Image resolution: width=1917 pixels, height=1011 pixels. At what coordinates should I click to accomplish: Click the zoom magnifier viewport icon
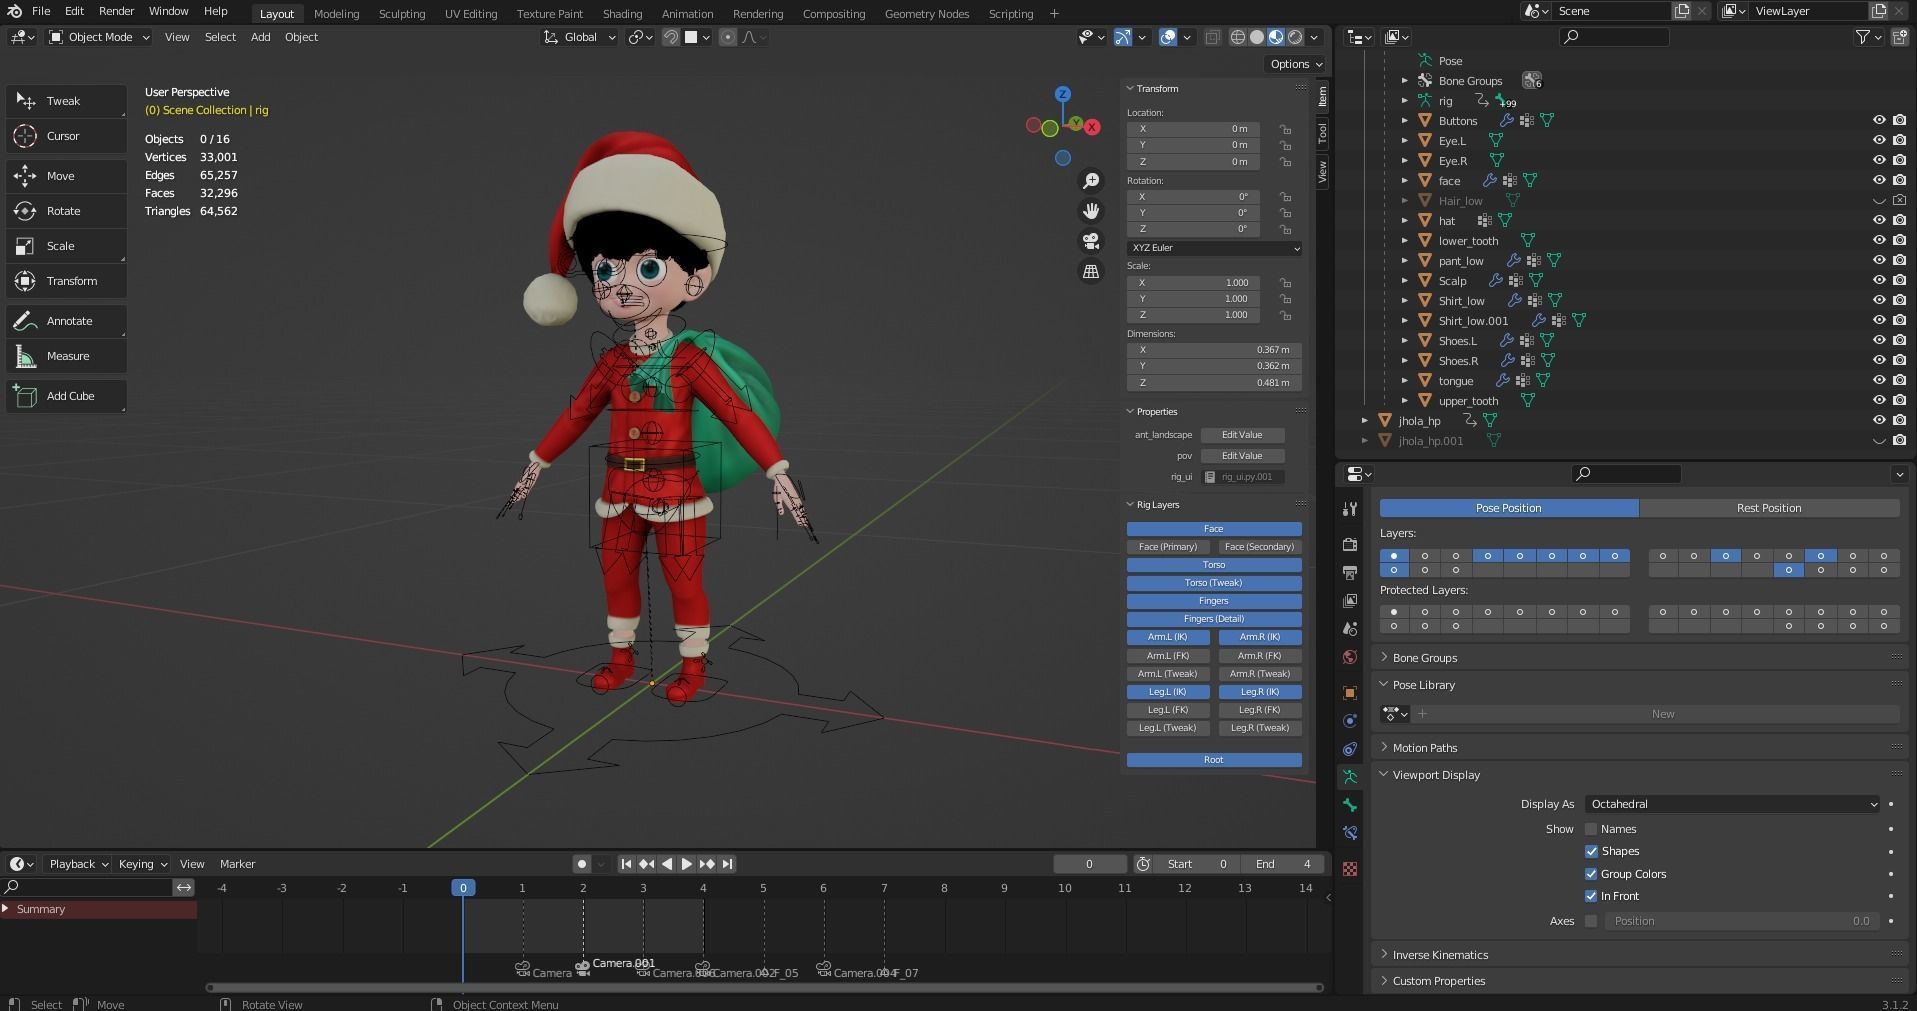coord(1091,181)
